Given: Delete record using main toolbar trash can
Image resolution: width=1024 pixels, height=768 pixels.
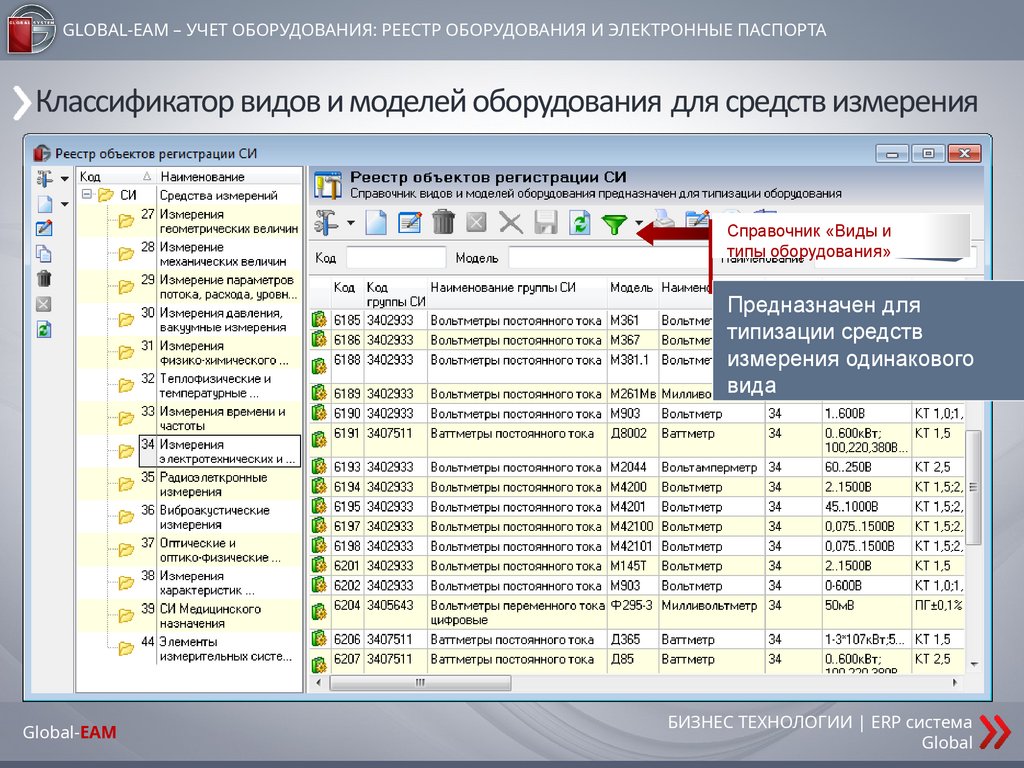Looking at the screenshot, I should tap(443, 222).
